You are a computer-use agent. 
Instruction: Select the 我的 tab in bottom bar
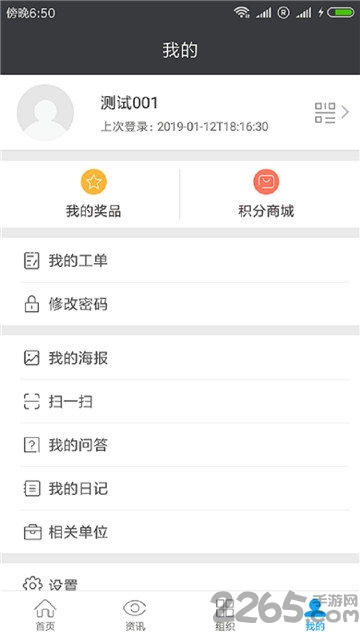[x=315, y=615]
